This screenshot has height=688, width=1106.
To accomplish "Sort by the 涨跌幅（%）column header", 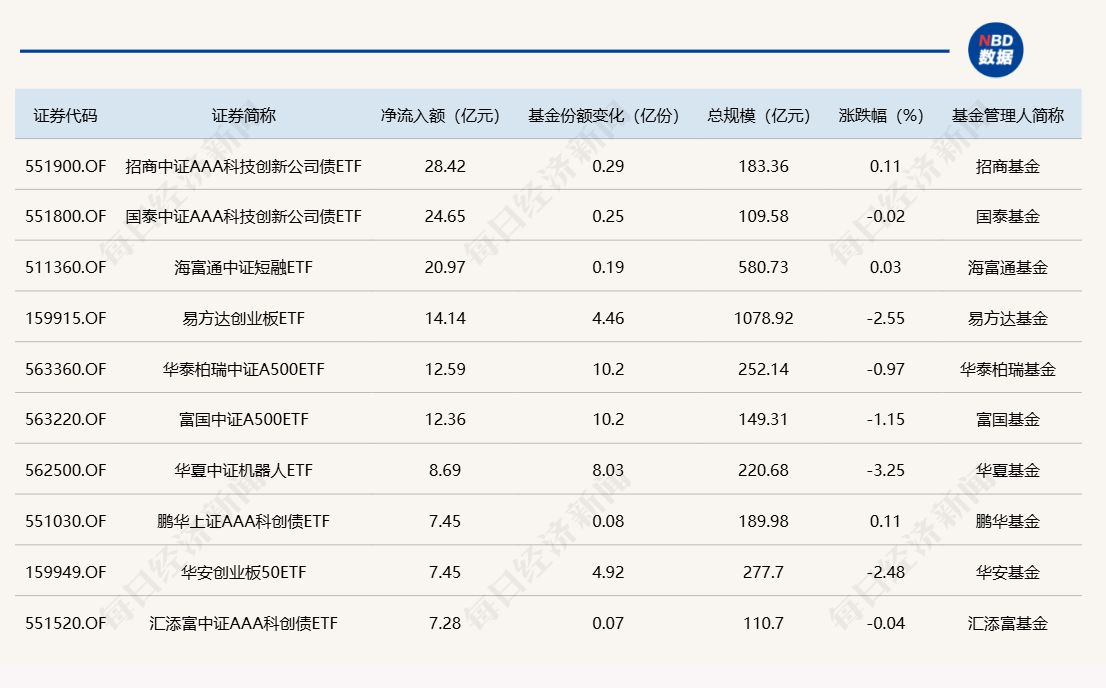I will 879,114.
